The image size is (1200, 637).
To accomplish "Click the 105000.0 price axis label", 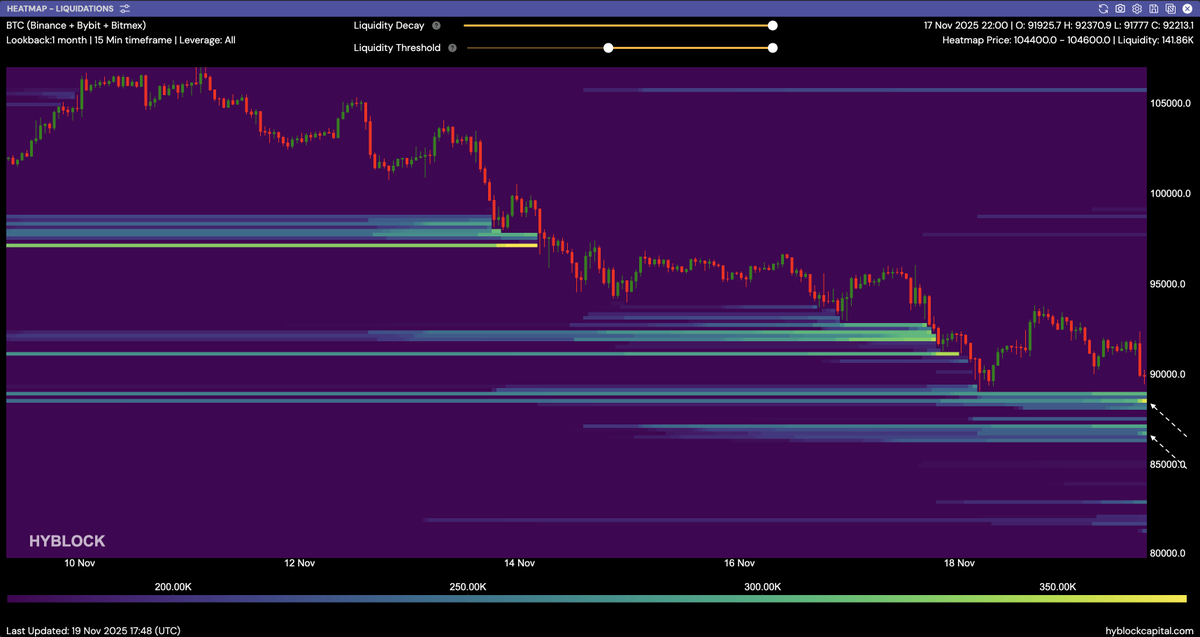I will [x=1171, y=103].
